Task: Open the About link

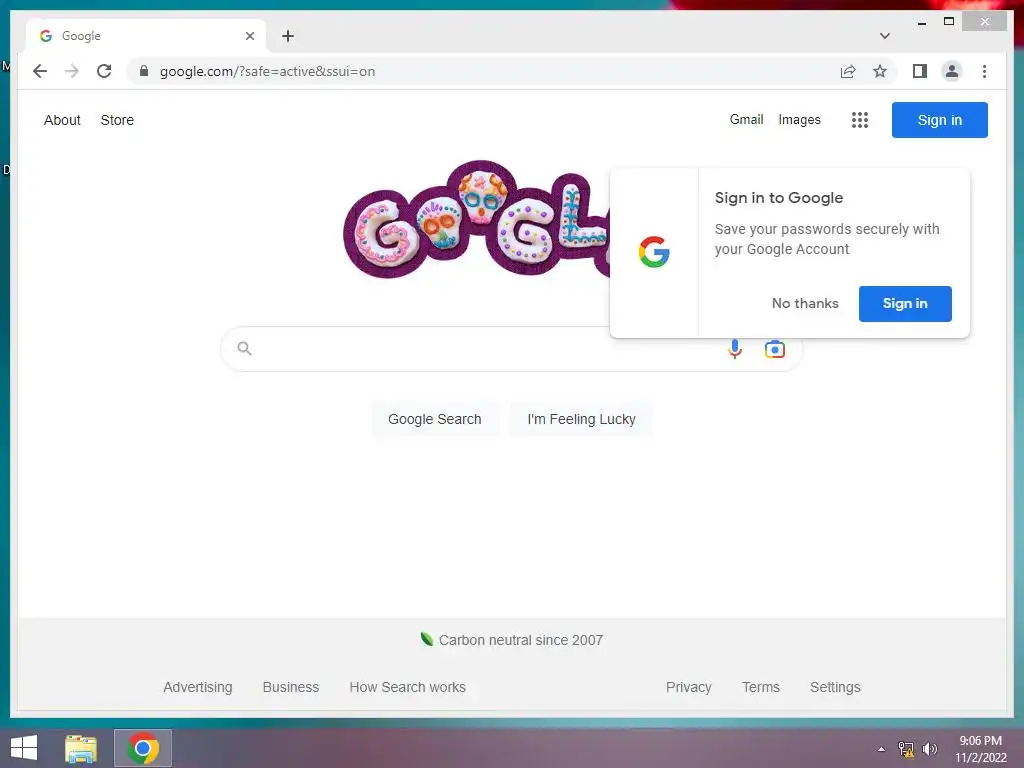Action: pos(62,120)
